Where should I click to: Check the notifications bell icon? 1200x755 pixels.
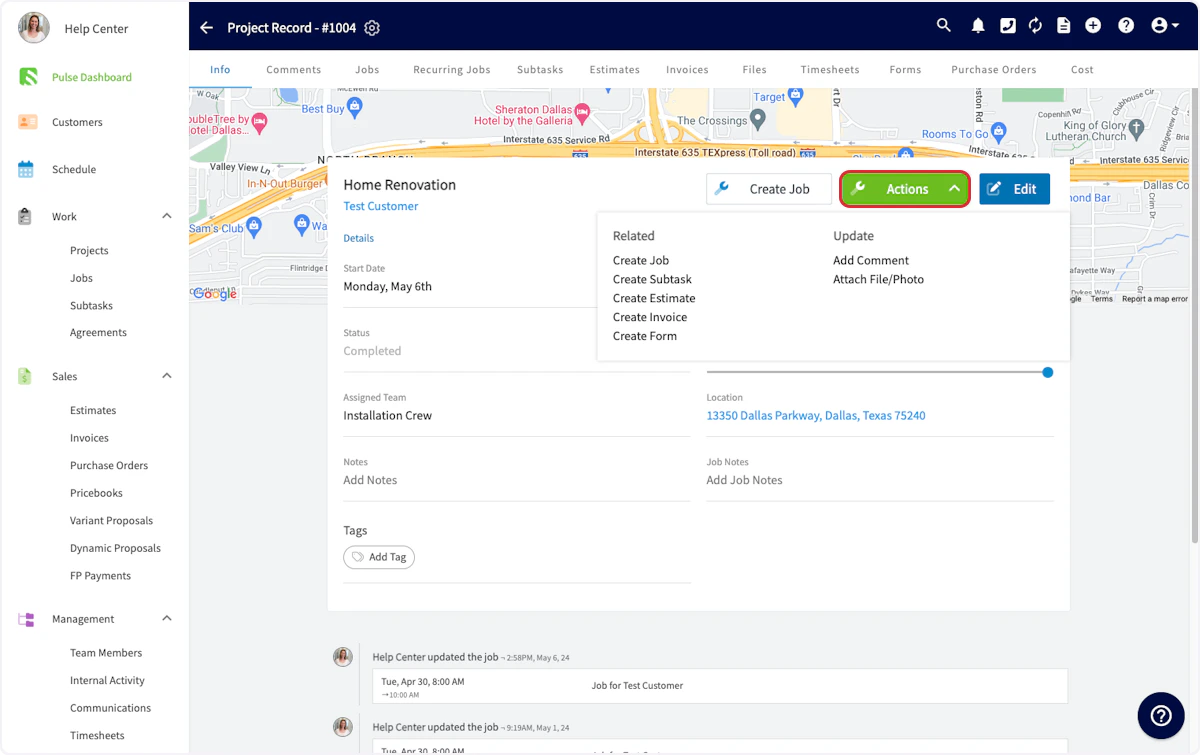[978, 26]
